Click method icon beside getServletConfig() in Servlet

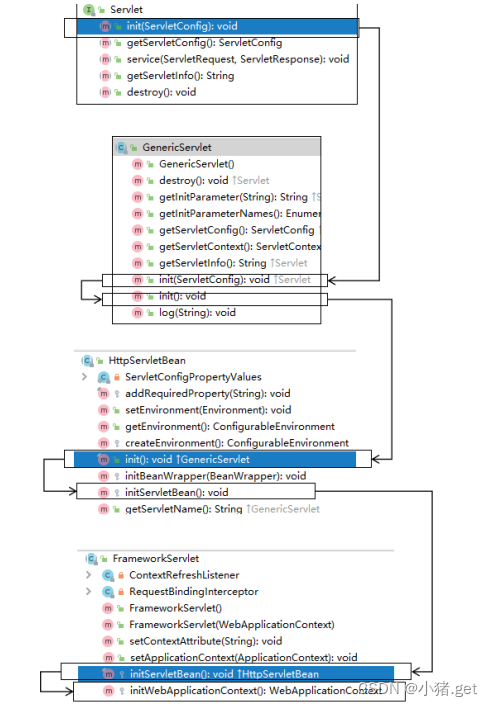105,43
